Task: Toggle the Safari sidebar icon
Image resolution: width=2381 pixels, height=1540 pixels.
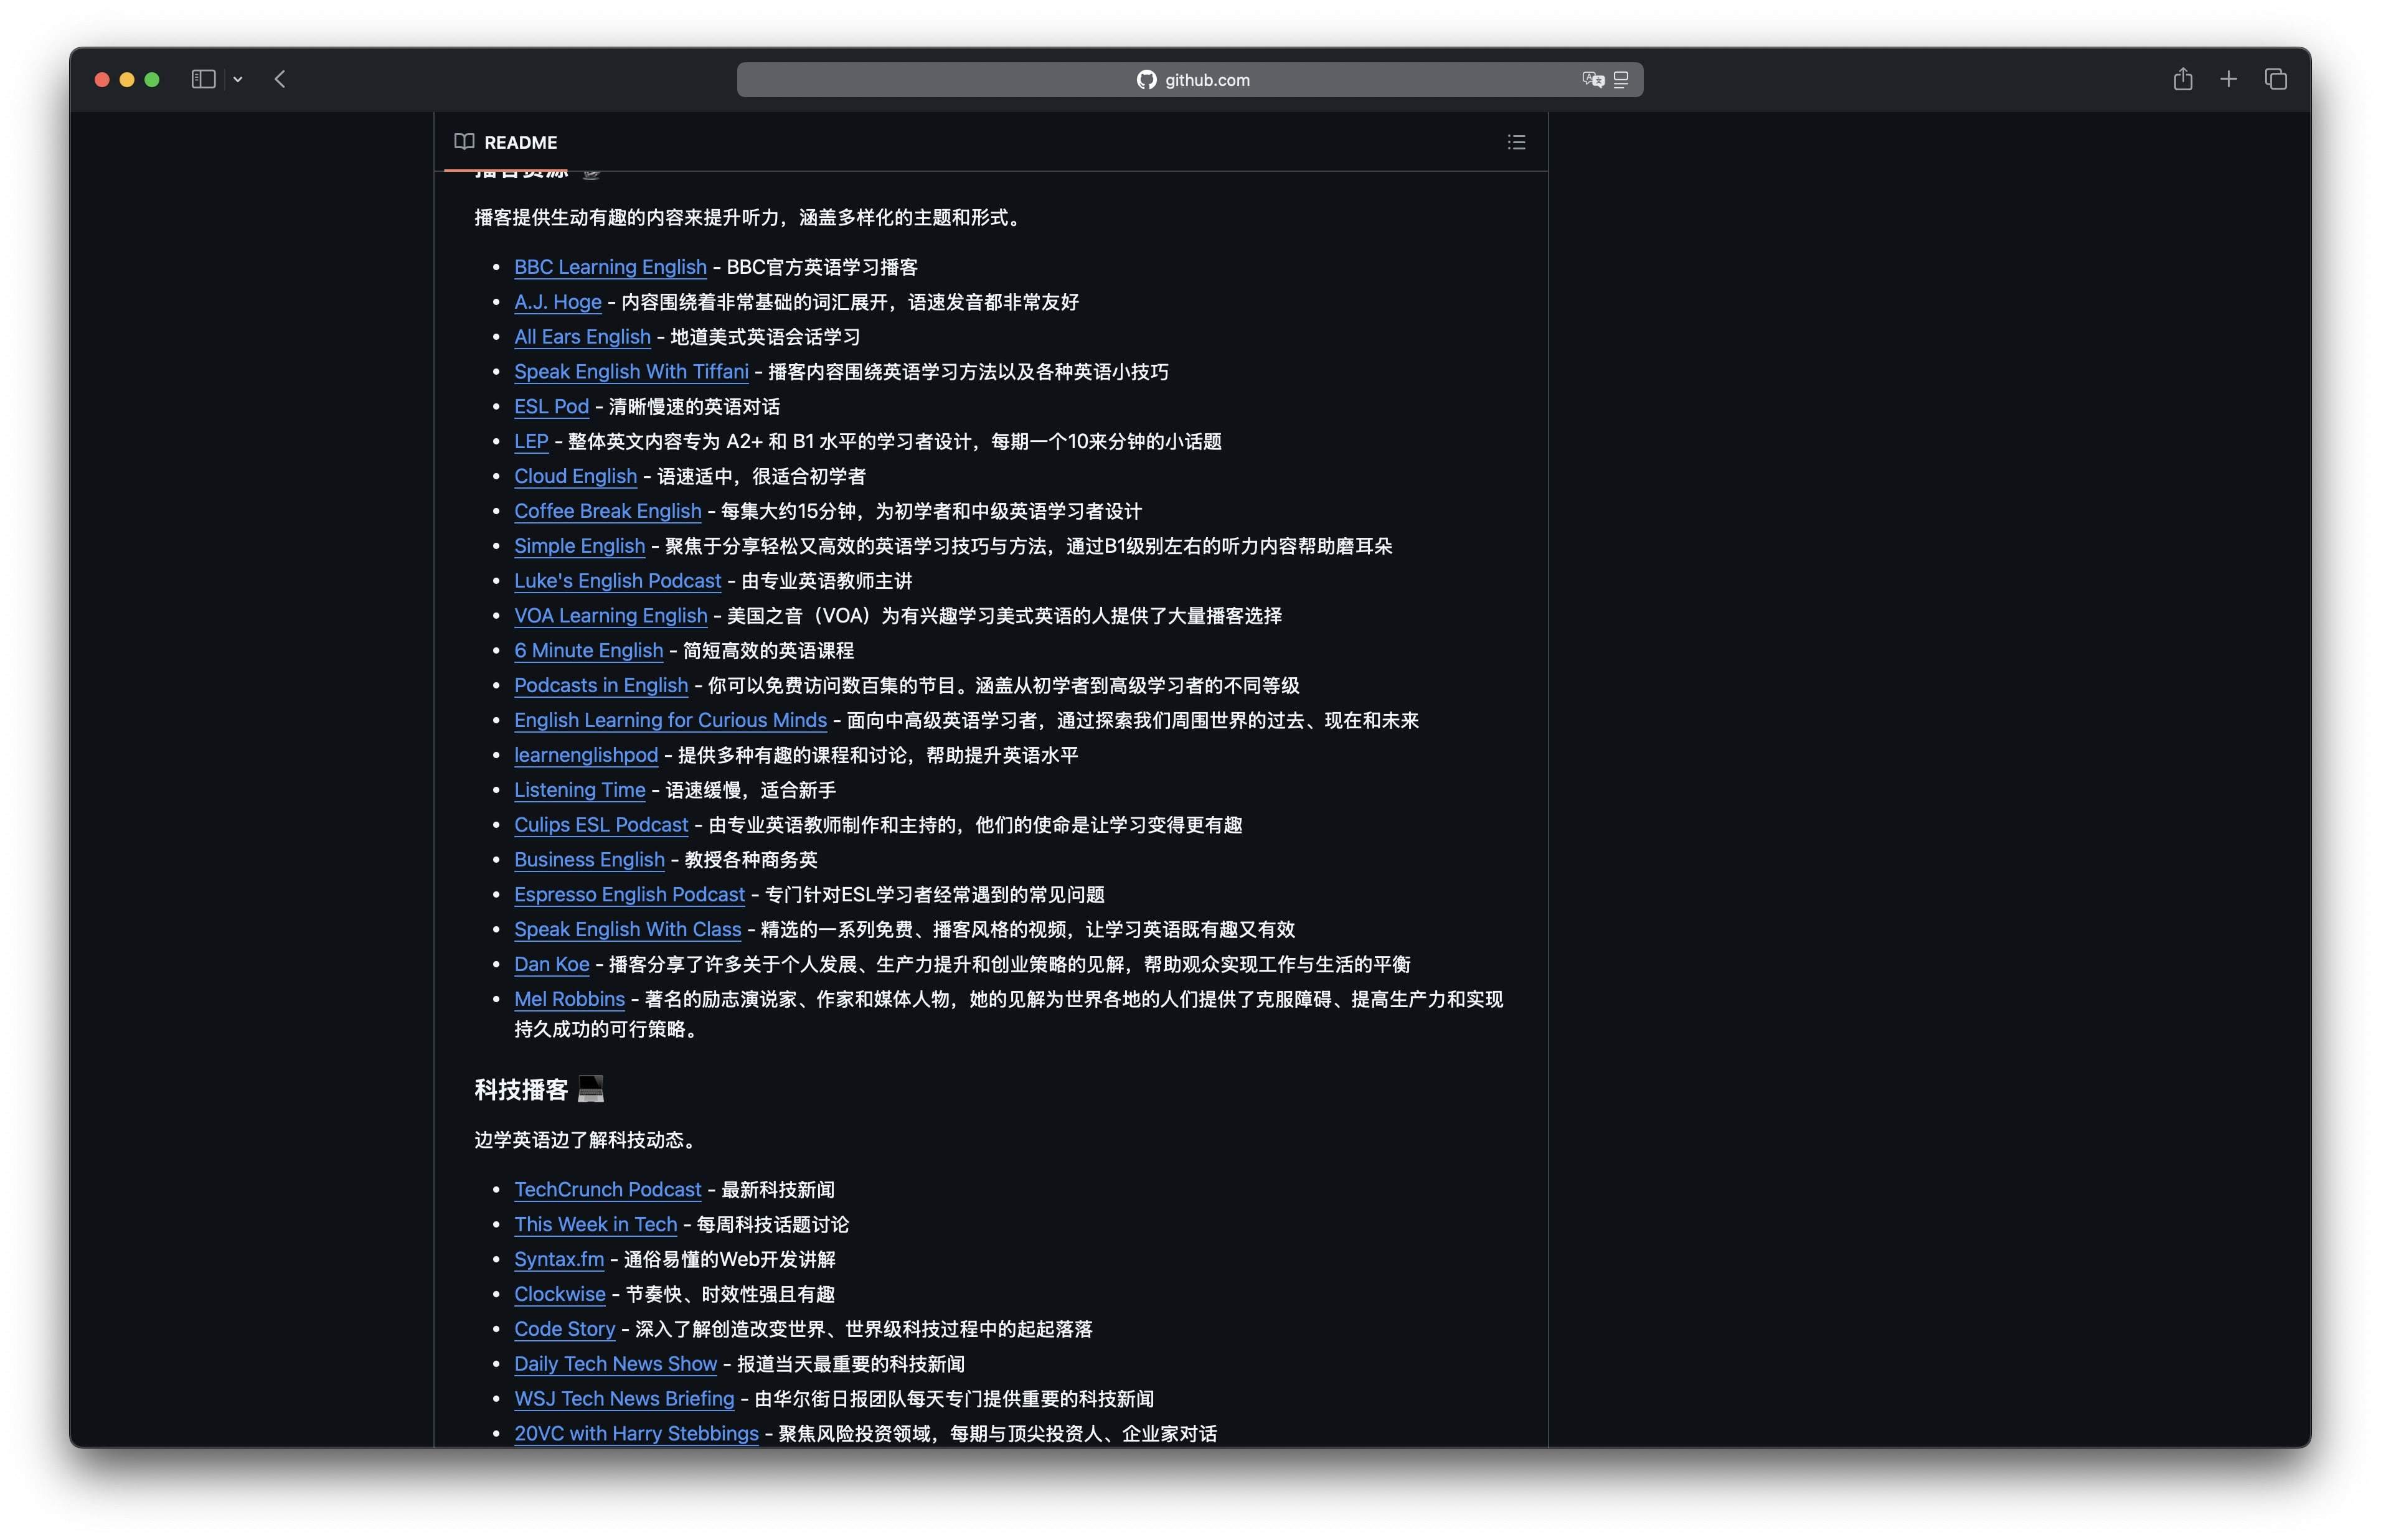Action: click(203, 79)
